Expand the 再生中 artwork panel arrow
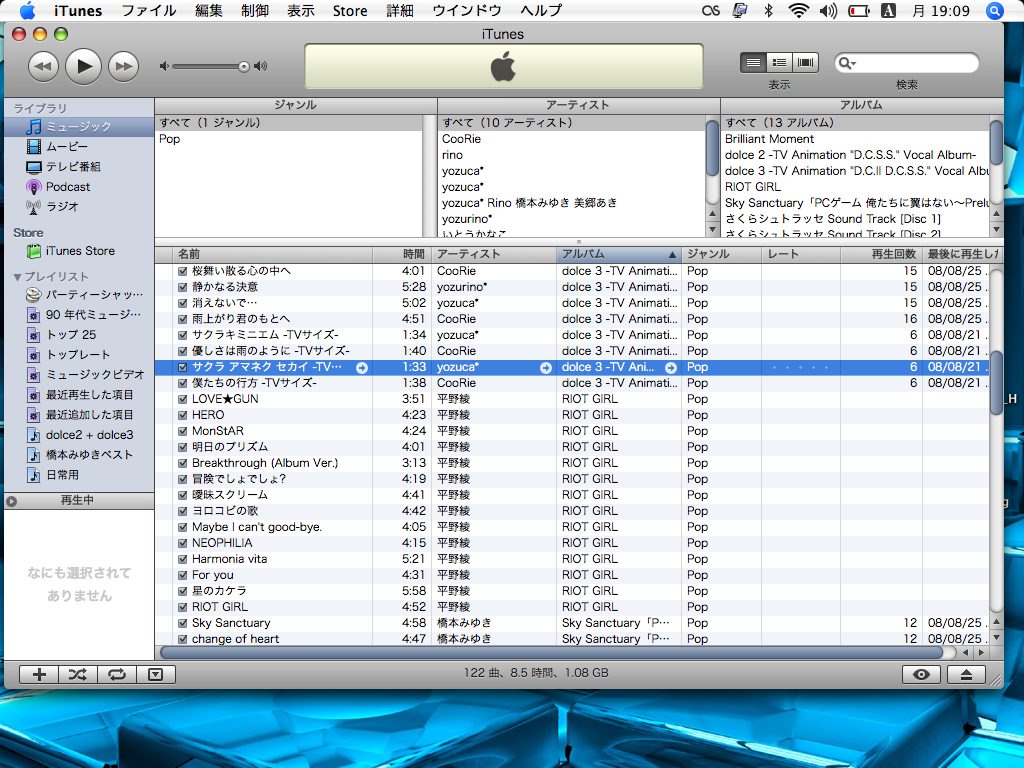This screenshot has height=768, width=1024. [x=12, y=501]
